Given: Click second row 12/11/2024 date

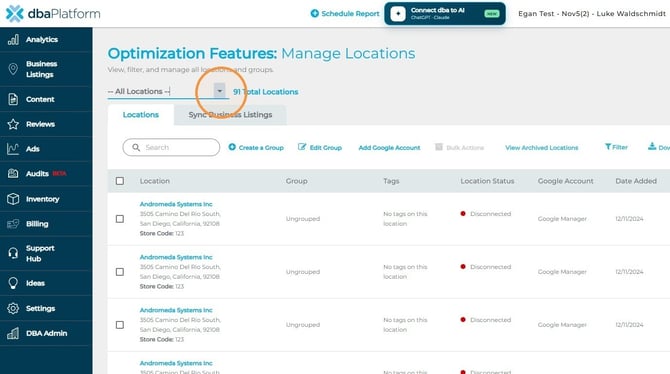Looking at the screenshot, I should pos(629,271).
